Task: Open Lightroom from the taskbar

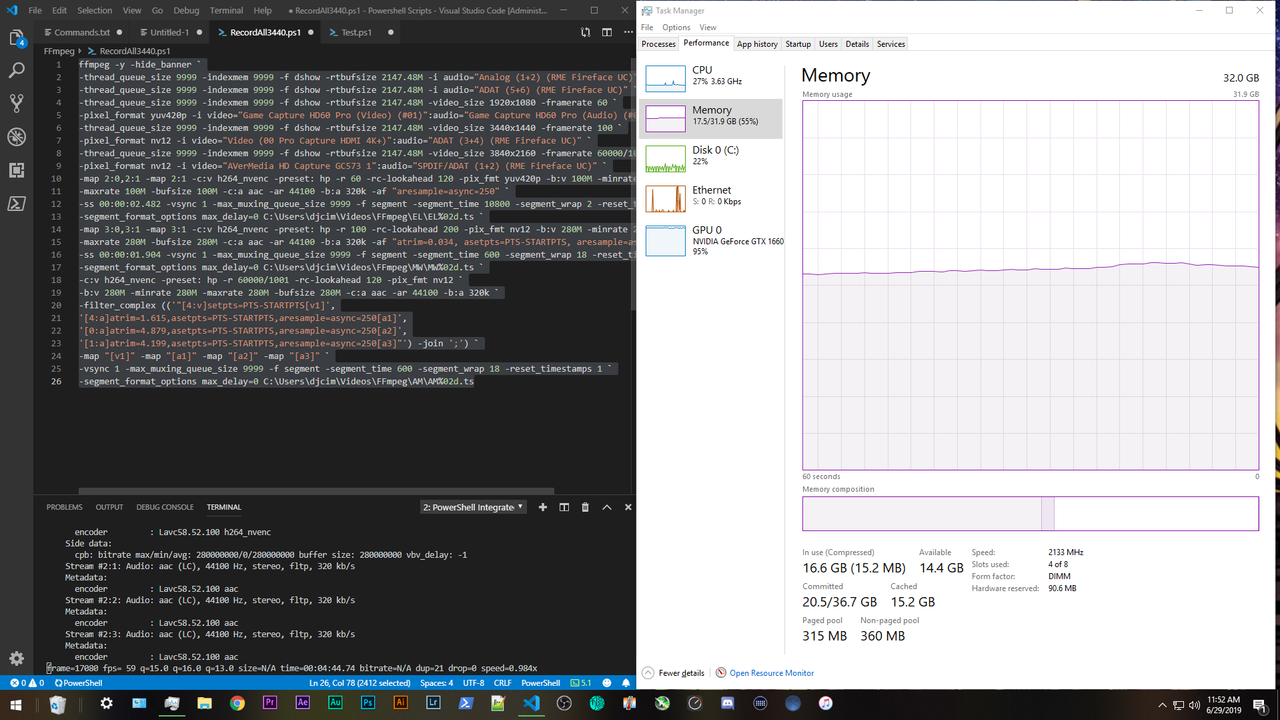Action: (433, 704)
